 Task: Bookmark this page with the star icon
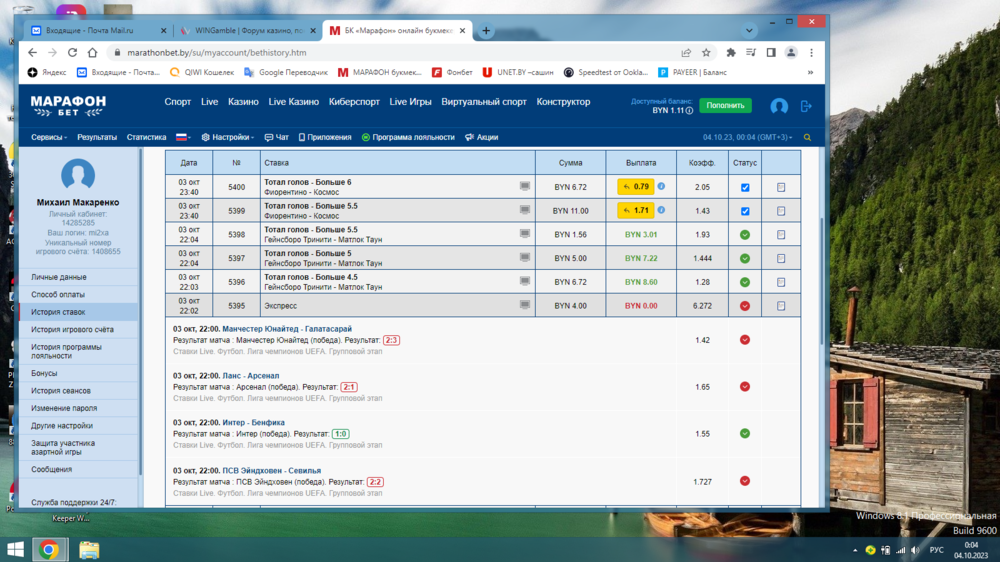tap(706, 53)
